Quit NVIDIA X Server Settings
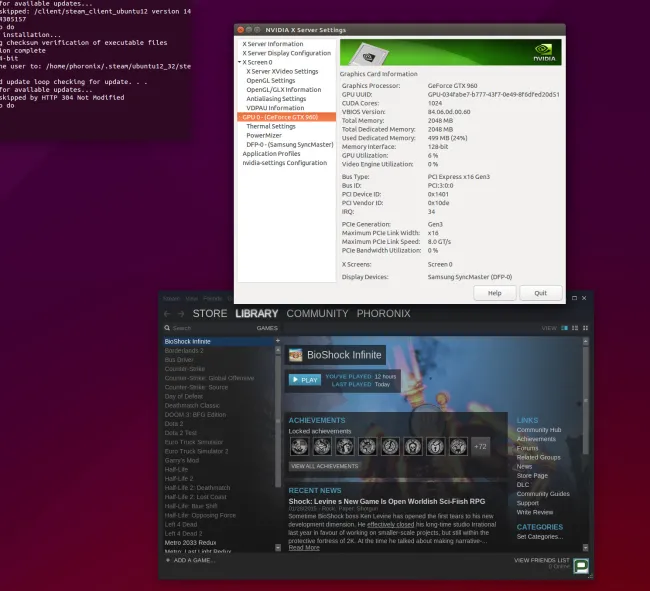This screenshot has width=650, height=591. click(541, 293)
